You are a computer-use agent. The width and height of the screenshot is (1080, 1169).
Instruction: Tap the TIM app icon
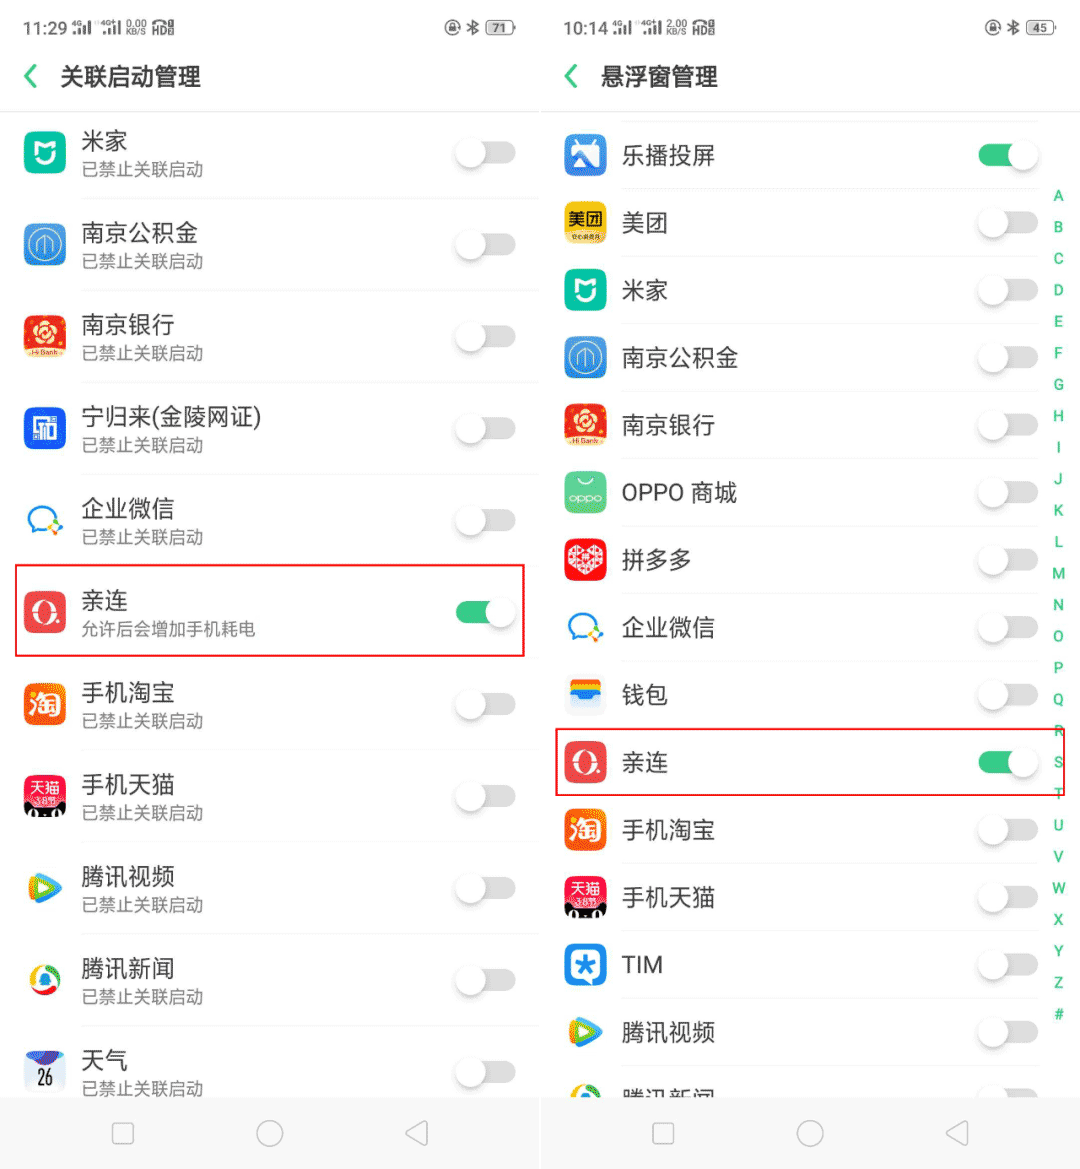pos(585,965)
